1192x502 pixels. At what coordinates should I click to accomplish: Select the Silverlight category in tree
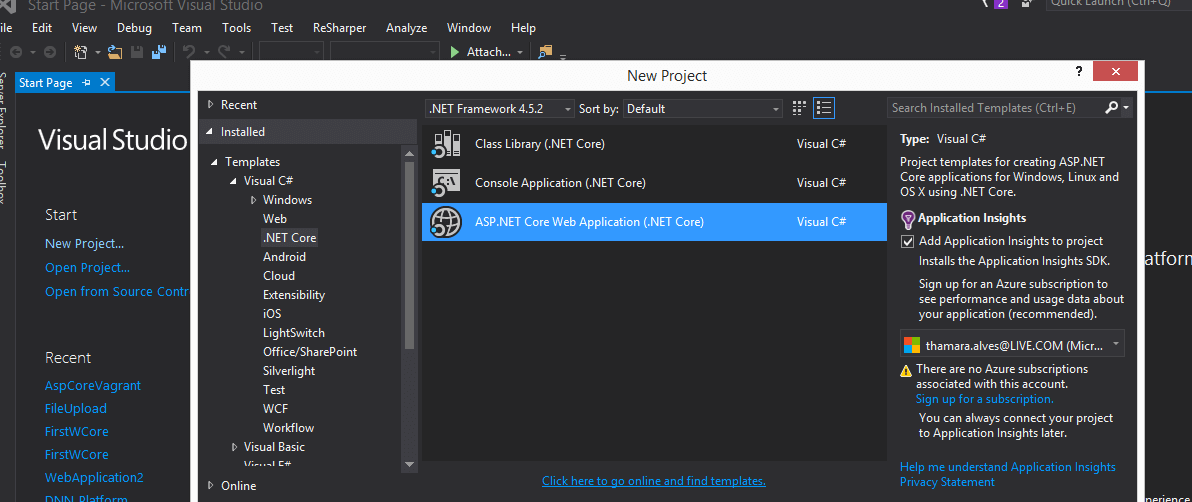click(x=289, y=371)
